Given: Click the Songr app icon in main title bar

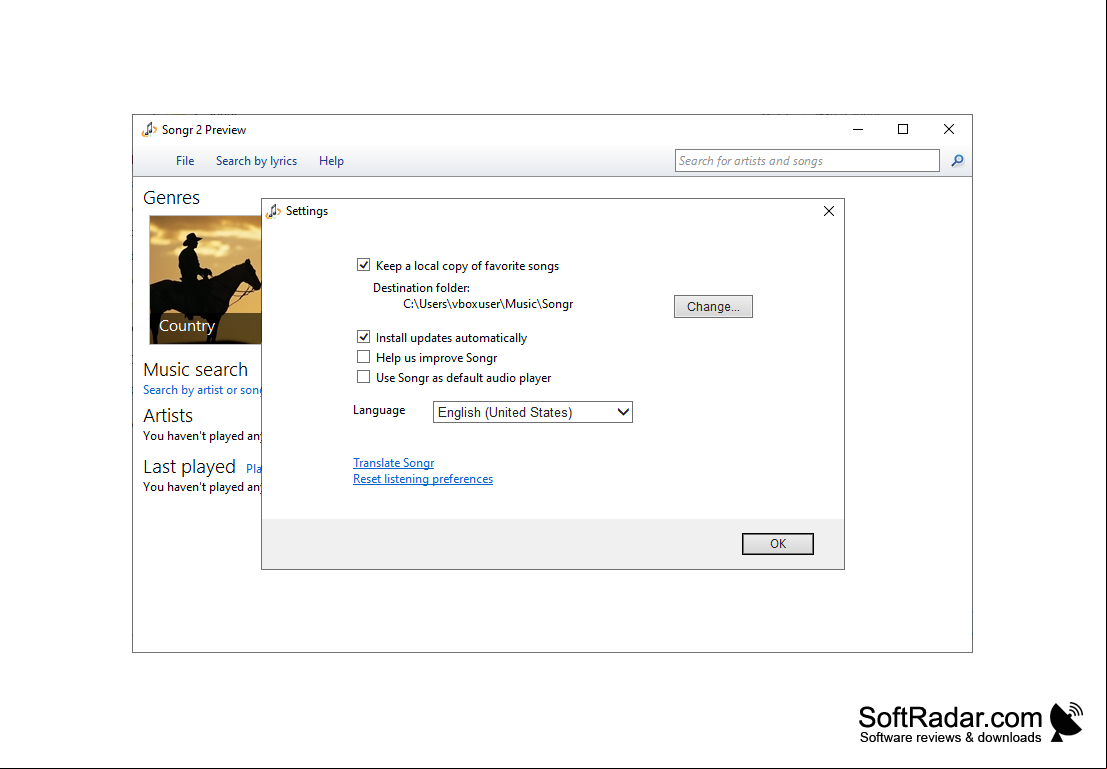Looking at the screenshot, I should [x=149, y=130].
